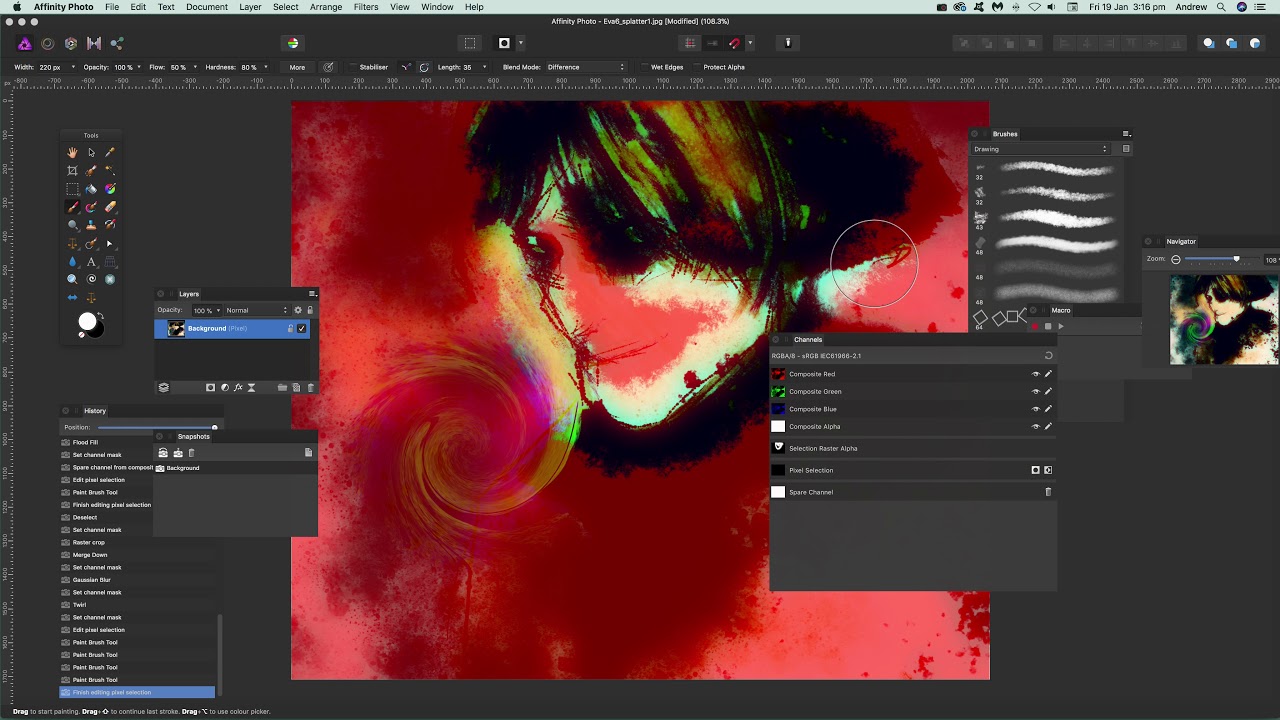
Task: Open the Select menu in menu bar
Action: point(286,7)
